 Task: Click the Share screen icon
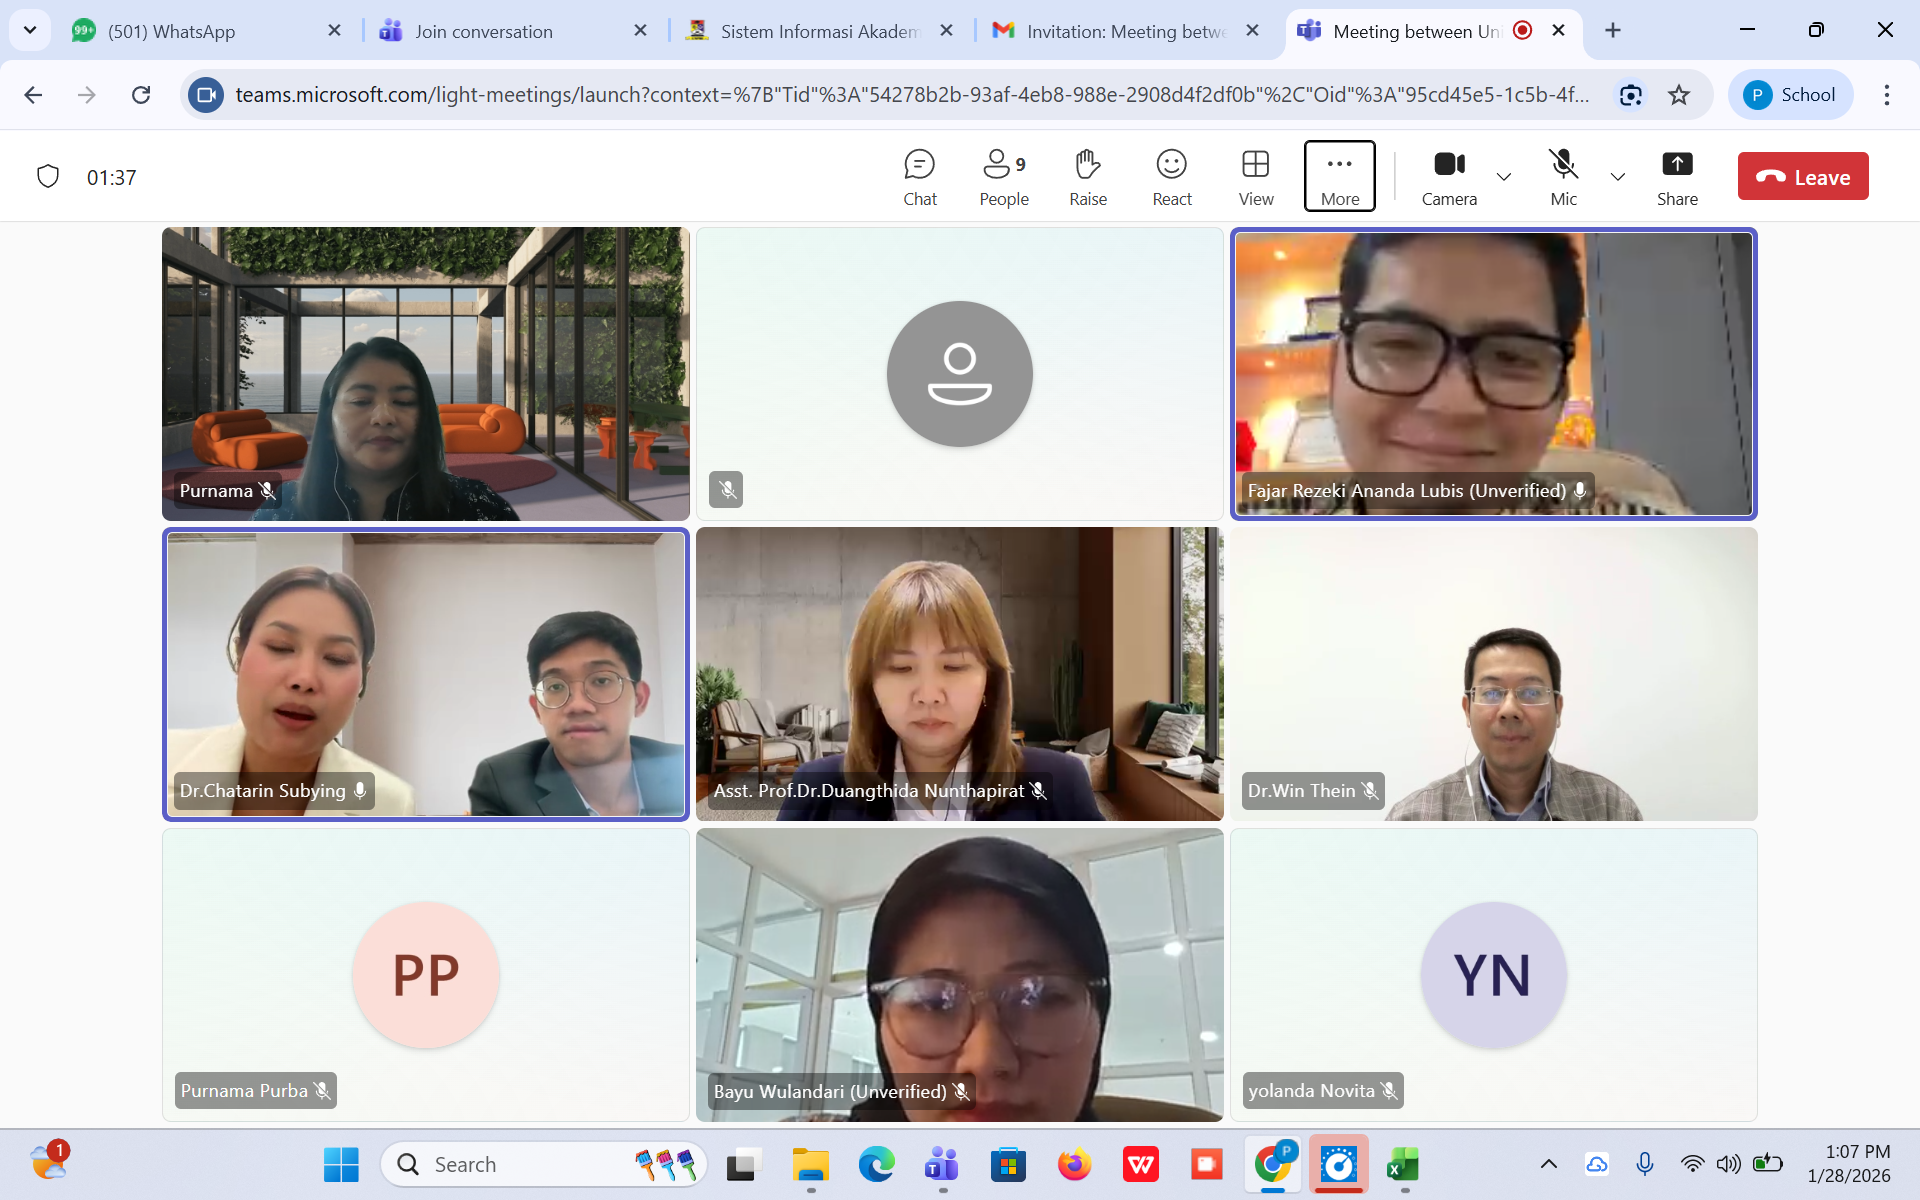(x=1676, y=177)
